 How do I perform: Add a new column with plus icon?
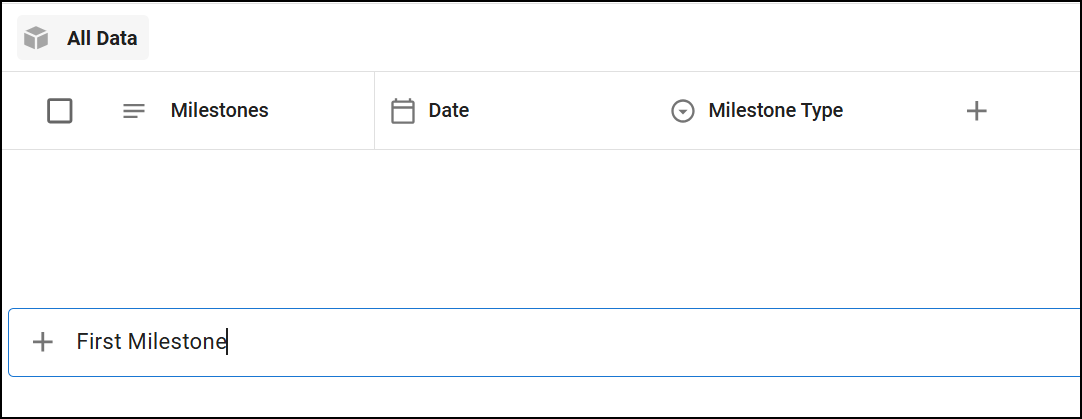[x=977, y=111]
